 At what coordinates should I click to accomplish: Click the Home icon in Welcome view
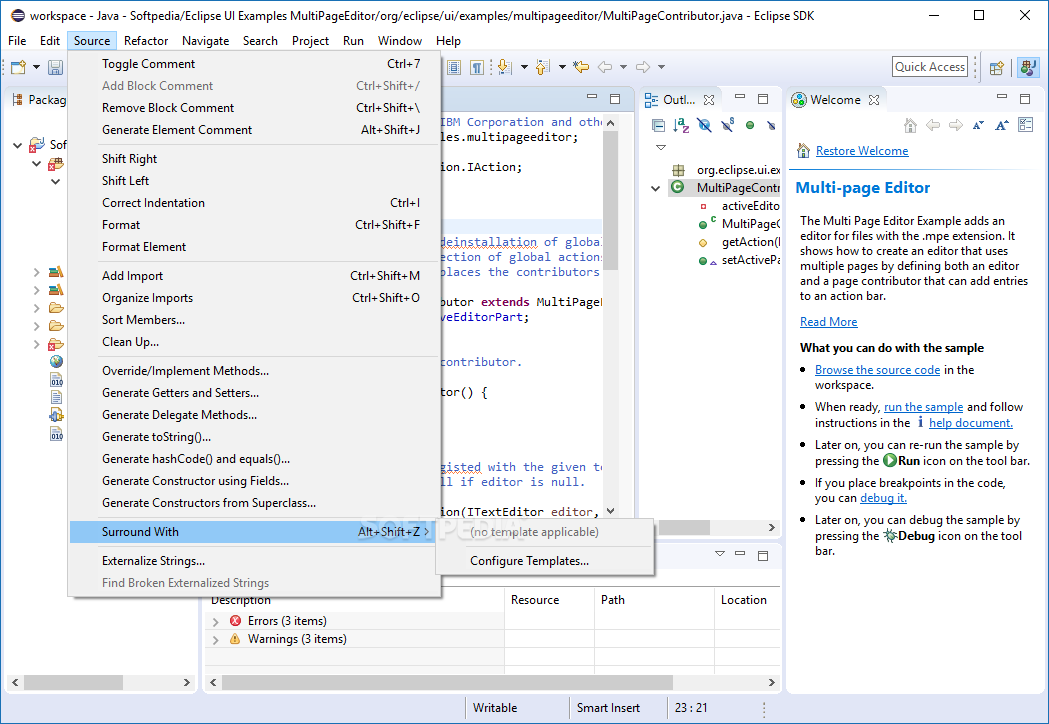pyautogui.click(x=910, y=125)
